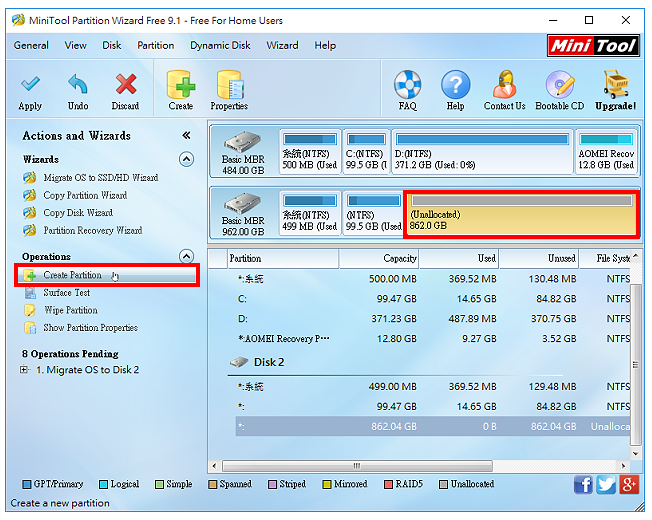
Task: Click the Wipe Partition icon
Action: click(30, 311)
